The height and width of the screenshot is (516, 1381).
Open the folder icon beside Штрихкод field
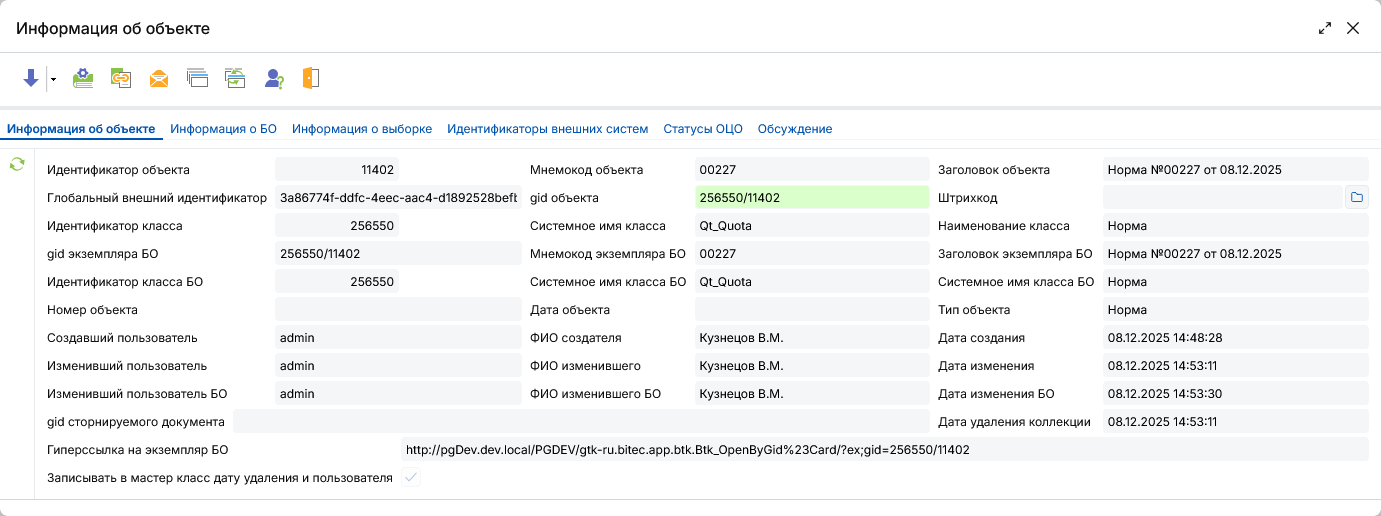1357,198
